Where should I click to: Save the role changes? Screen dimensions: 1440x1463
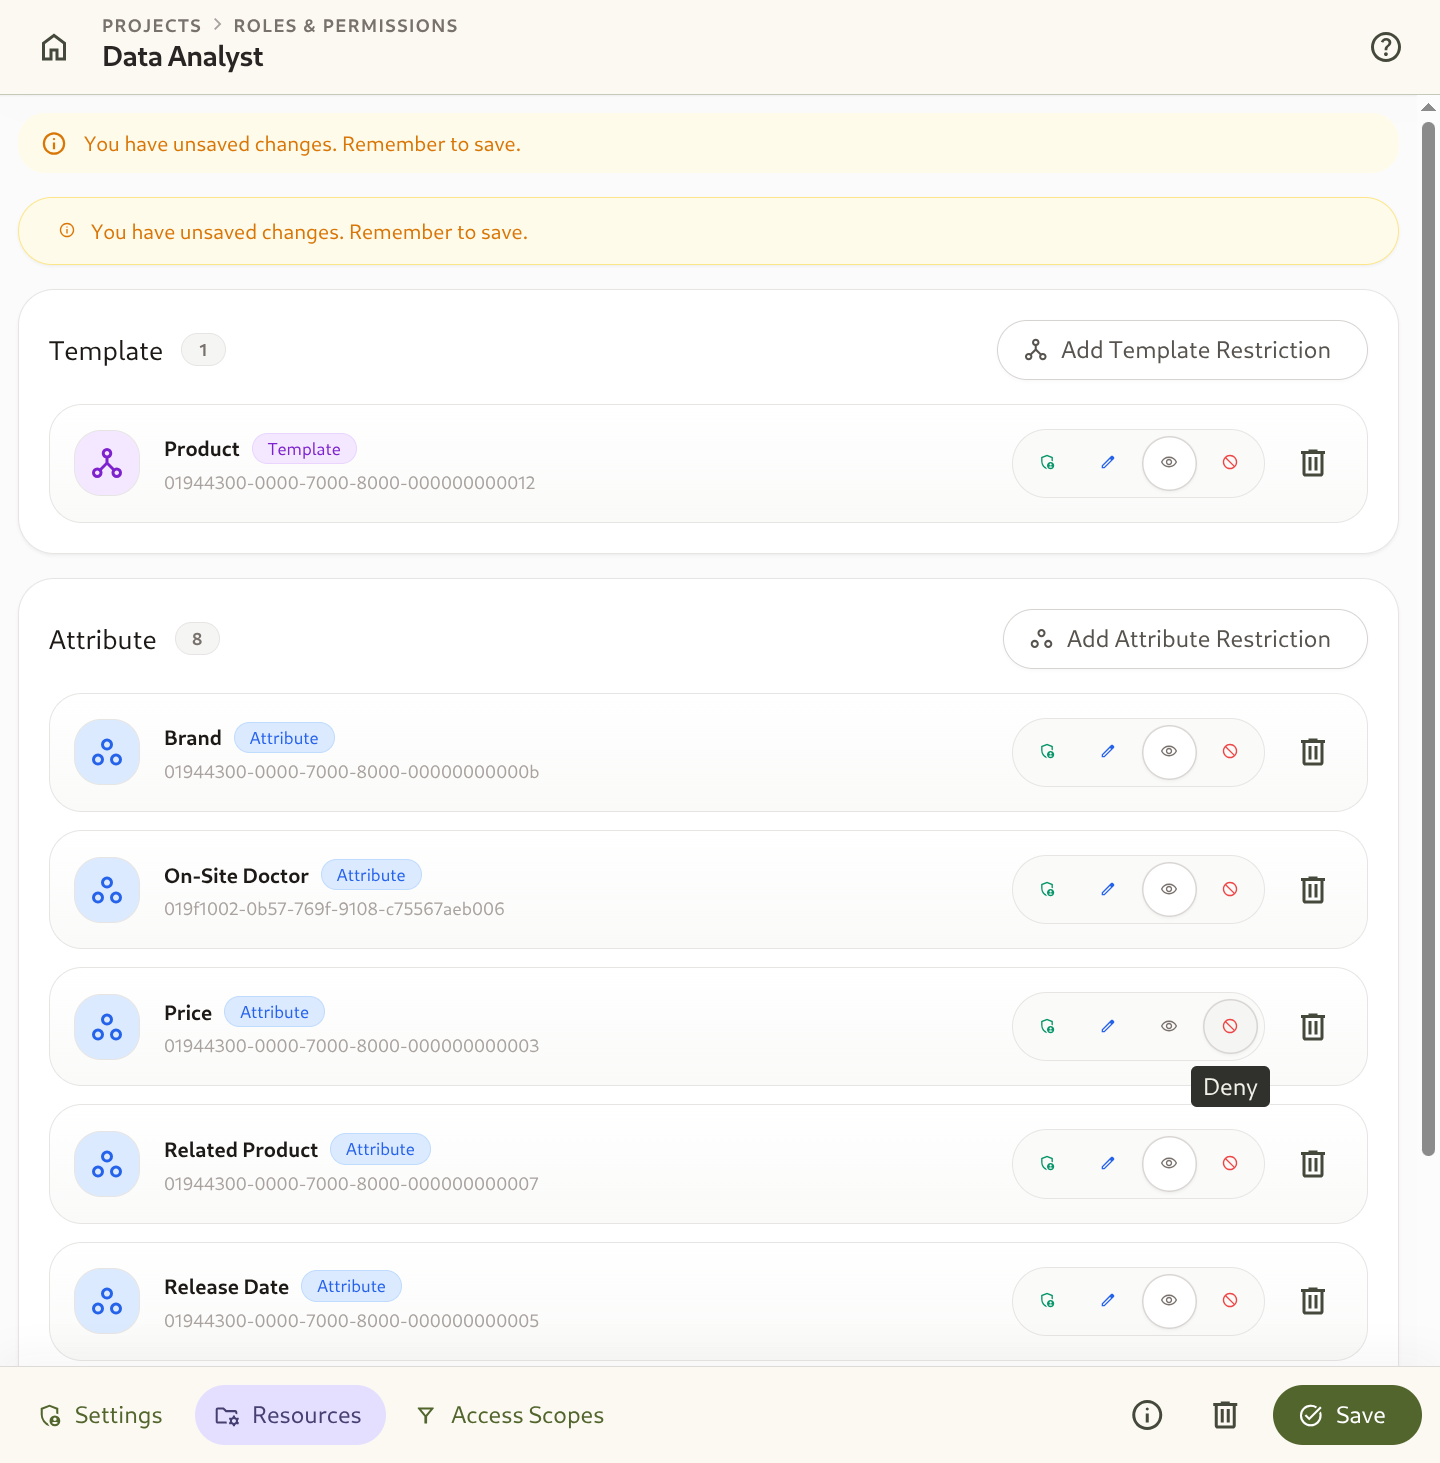[1346, 1415]
